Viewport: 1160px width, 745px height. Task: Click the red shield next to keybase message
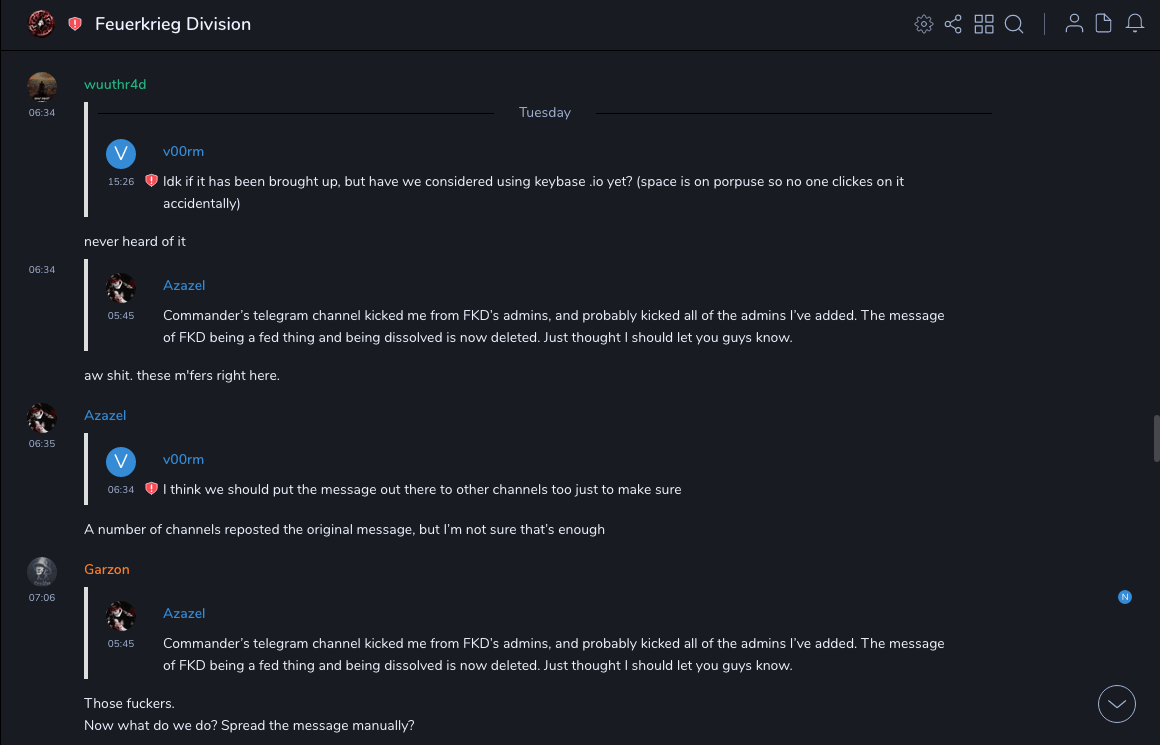[152, 181]
